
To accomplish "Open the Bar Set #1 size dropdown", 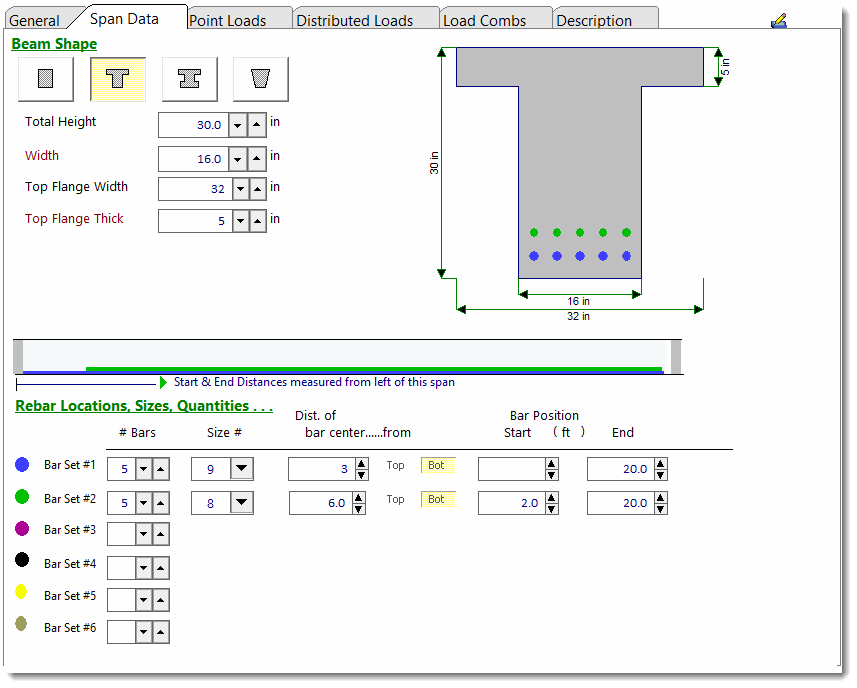I will coord(241,469).
